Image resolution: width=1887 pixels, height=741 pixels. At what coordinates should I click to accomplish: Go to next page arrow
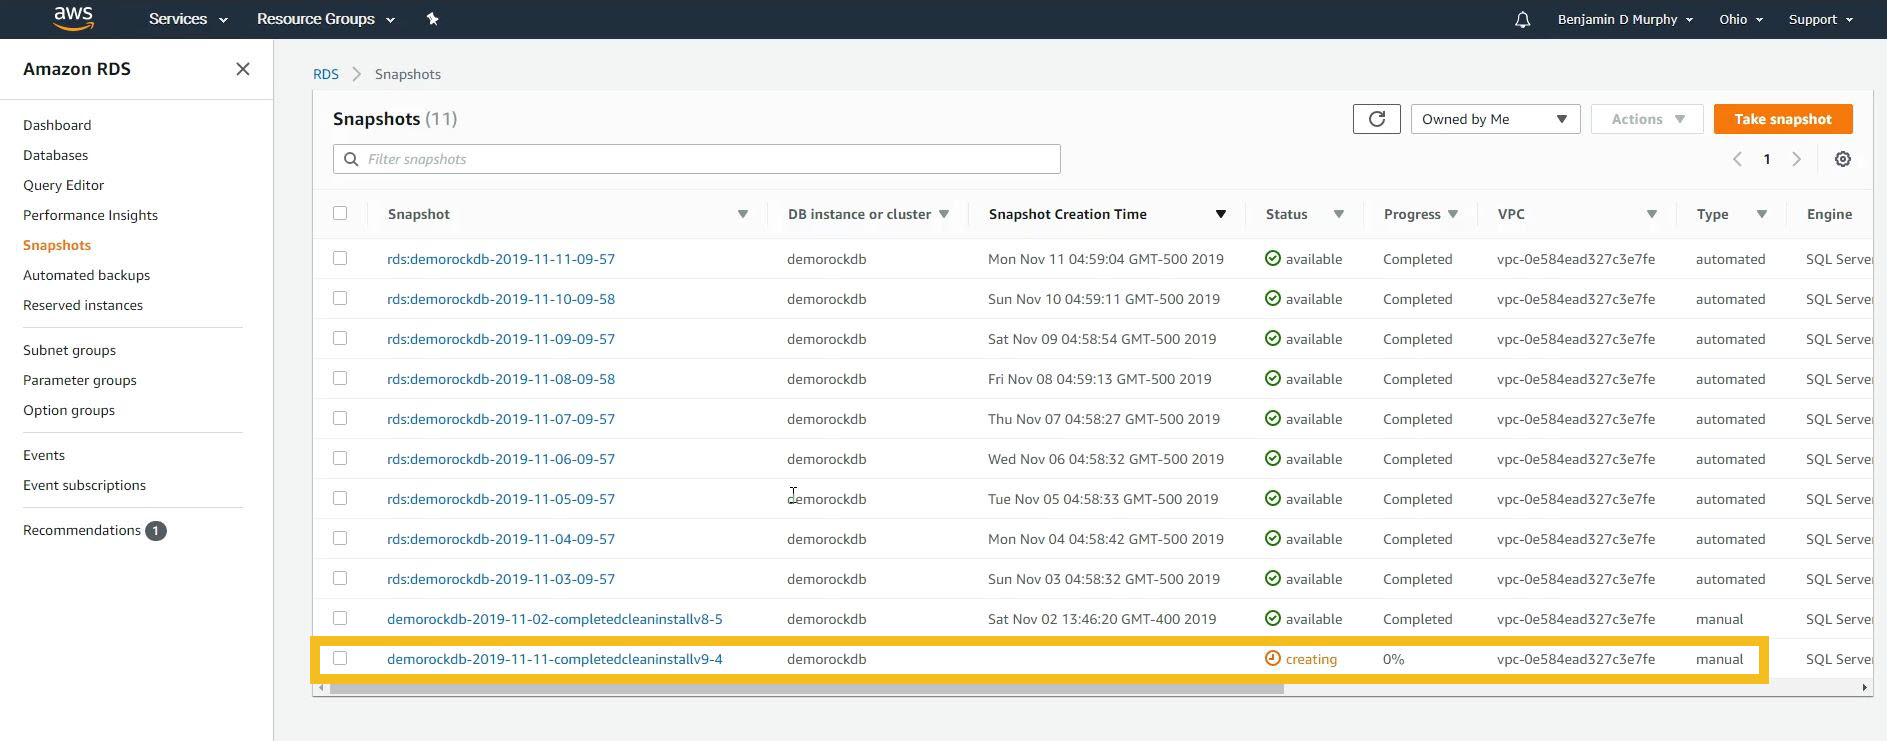[1797, 159]
